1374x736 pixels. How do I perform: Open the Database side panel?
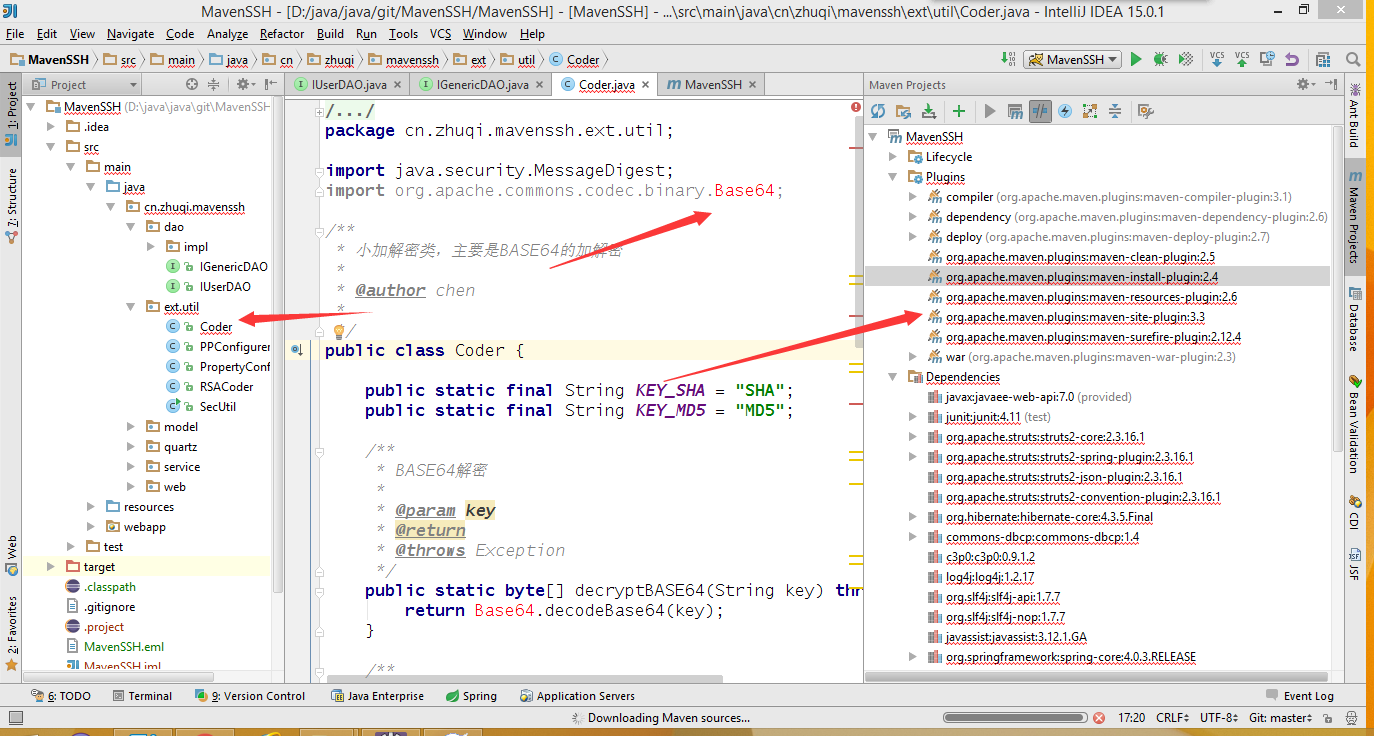pyautogui.click(x=1354, y=319)
